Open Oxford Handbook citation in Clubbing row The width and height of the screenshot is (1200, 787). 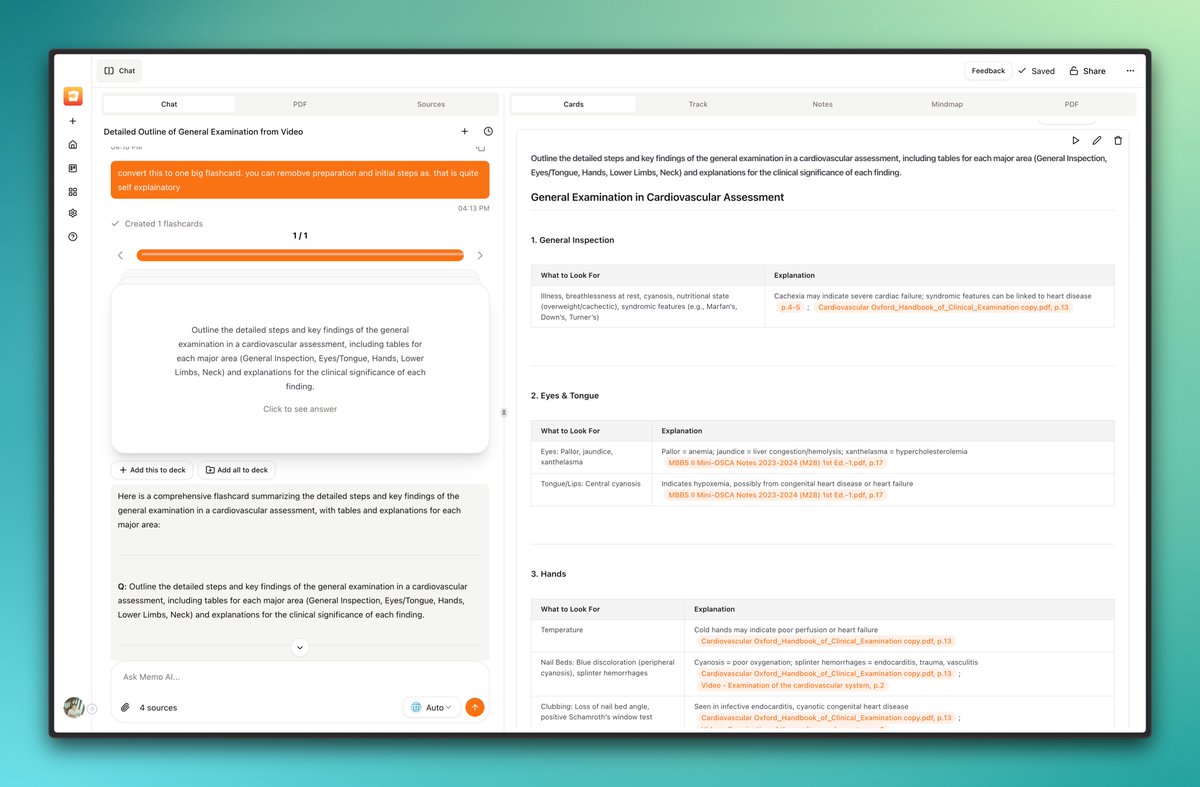pos(826,718)
